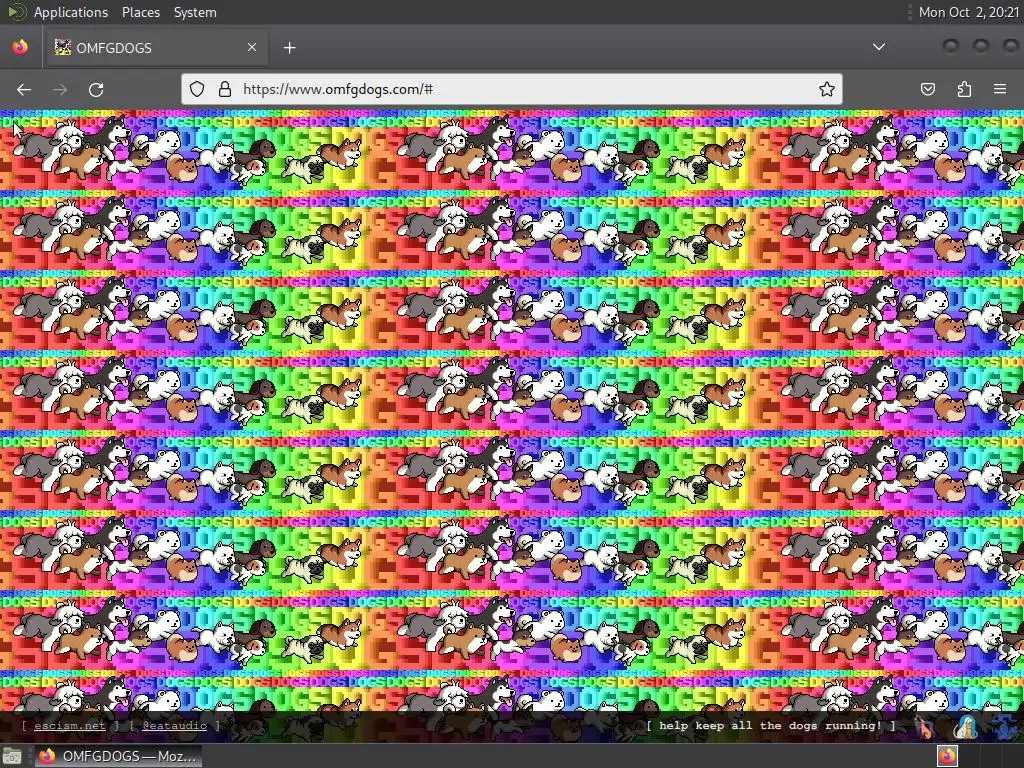Screen dimensions: 1024x768
Task: View site security via the padlock icon
Action: pyautogui.click(x=225, y=89)
